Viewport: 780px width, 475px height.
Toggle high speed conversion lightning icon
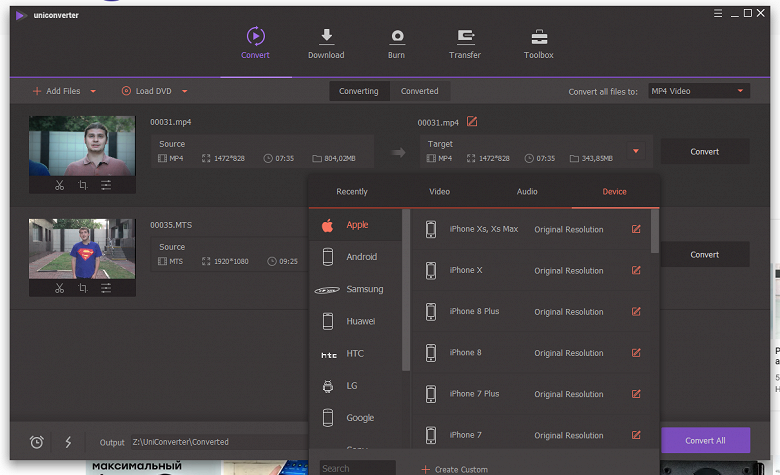point(68,442)
